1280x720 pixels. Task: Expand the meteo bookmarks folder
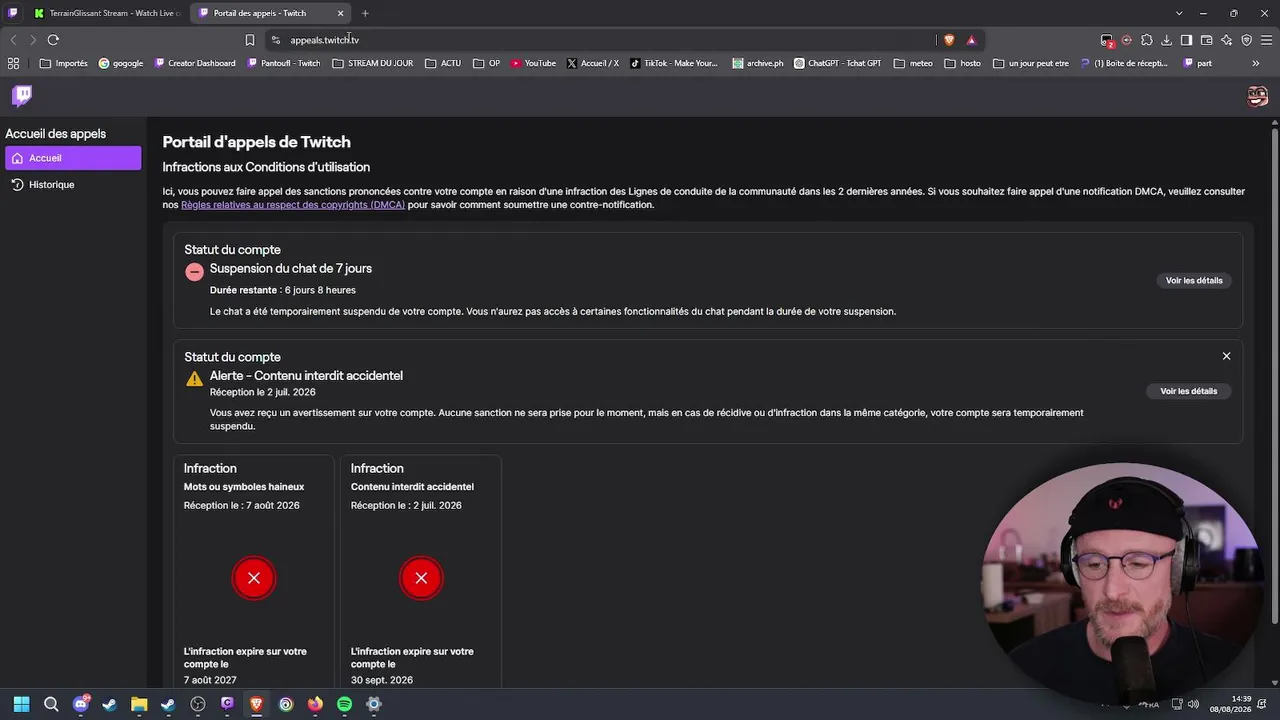coord(913,63)
